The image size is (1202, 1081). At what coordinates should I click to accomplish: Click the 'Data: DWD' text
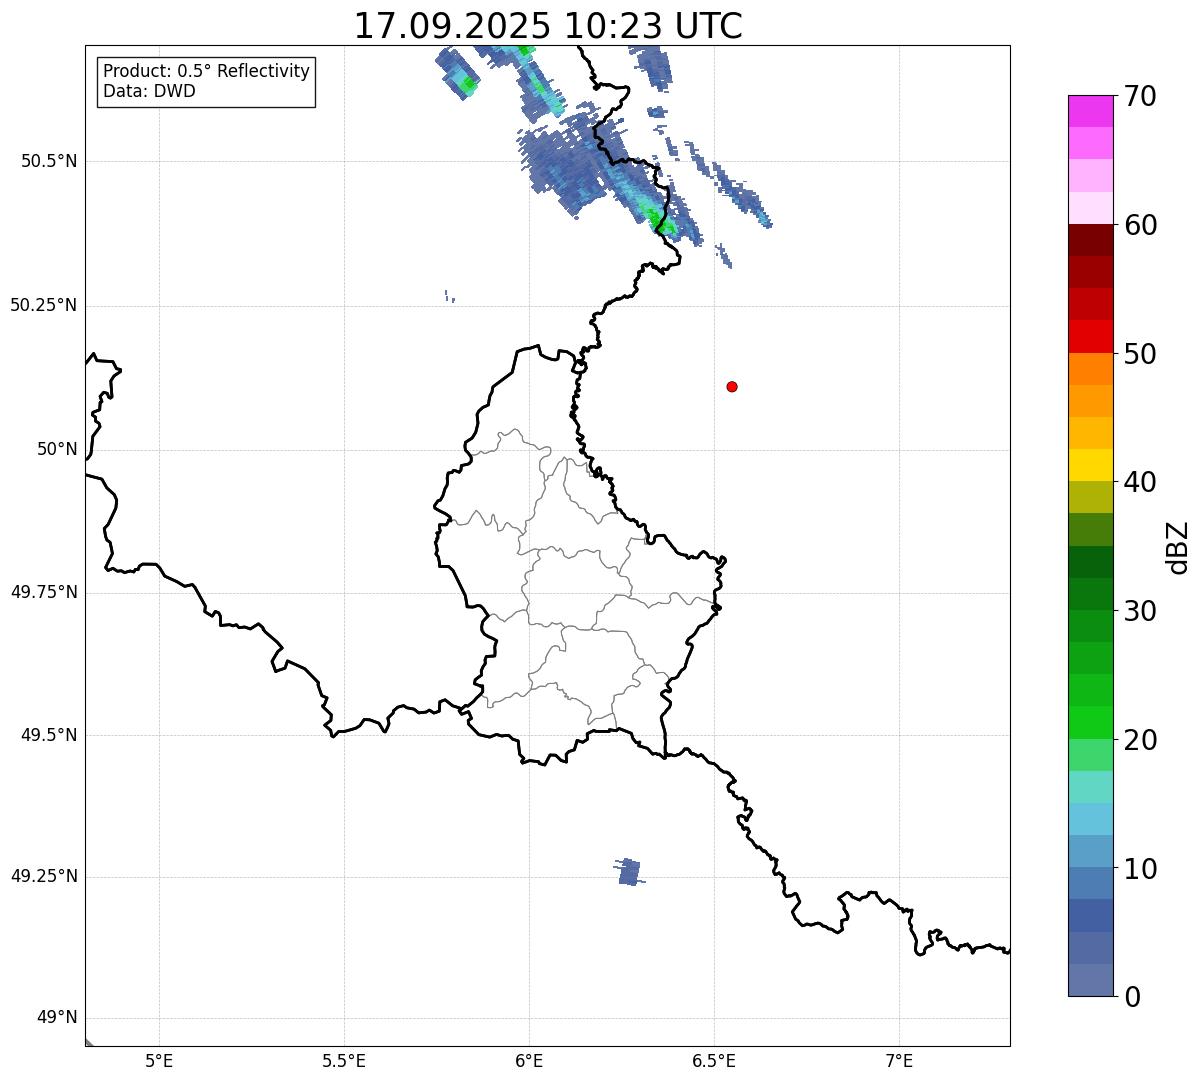click(149, 91)
